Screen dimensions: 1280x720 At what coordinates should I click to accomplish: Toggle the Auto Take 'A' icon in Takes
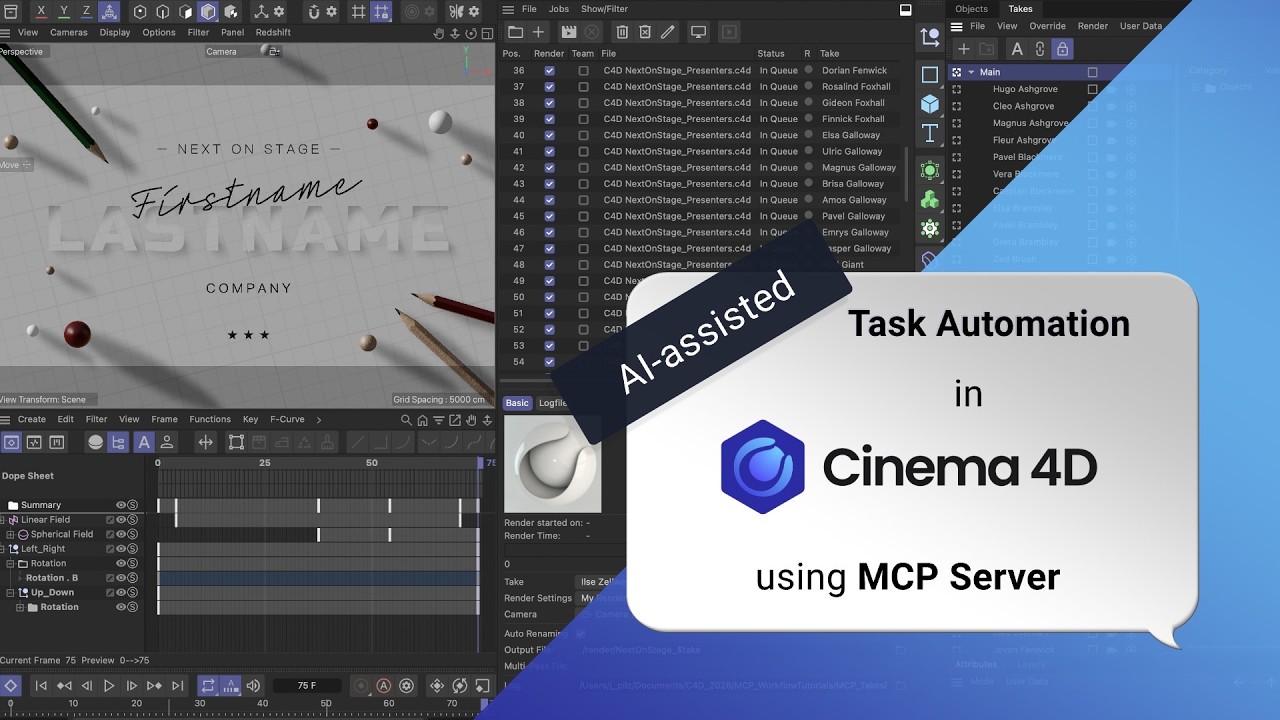click(1017, 48)
